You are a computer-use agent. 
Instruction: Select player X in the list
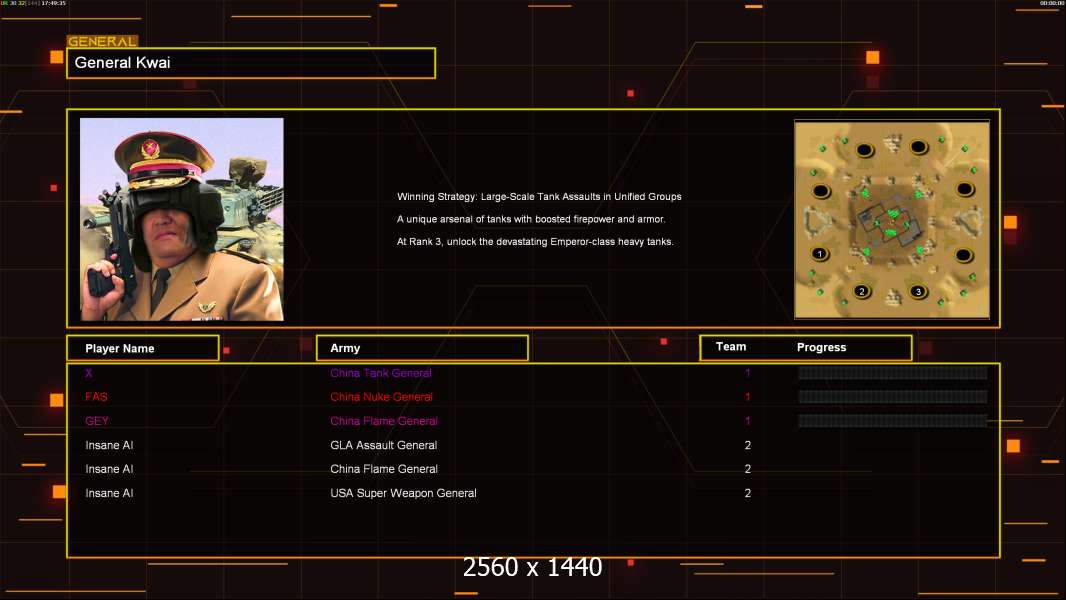click(x=89, y=373)
